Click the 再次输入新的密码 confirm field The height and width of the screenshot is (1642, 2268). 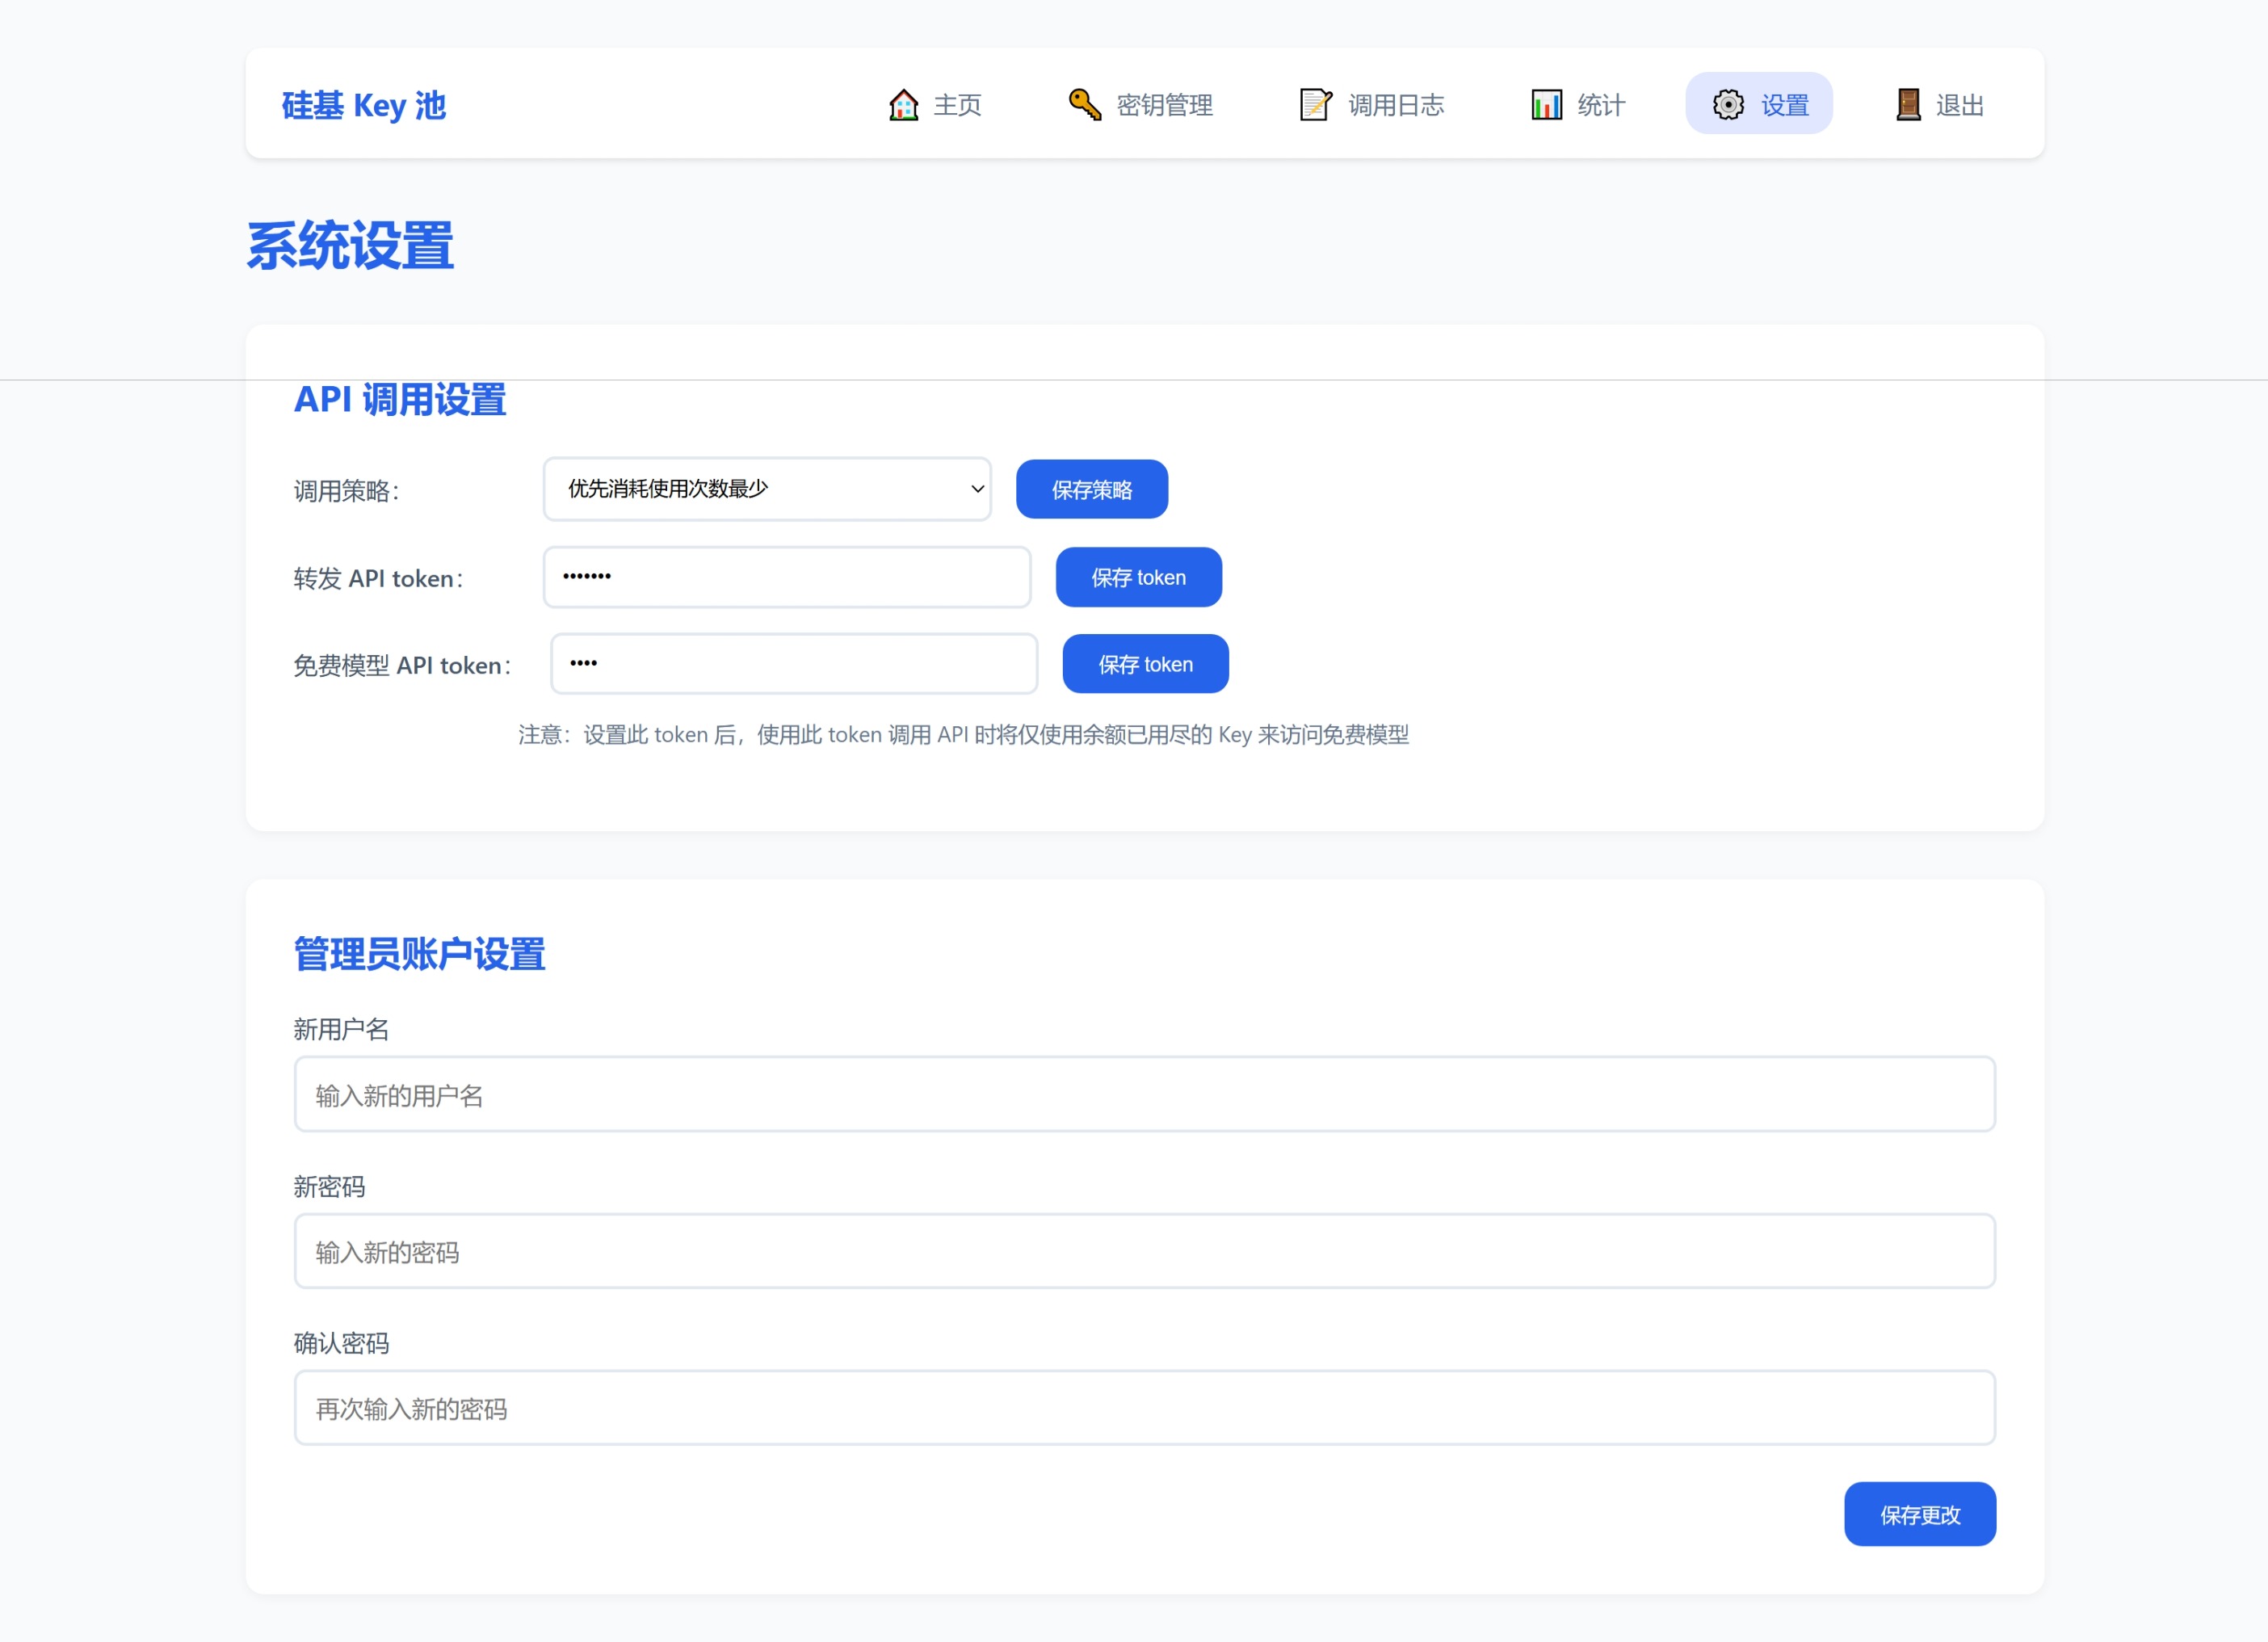[x=1143, y=1408]
